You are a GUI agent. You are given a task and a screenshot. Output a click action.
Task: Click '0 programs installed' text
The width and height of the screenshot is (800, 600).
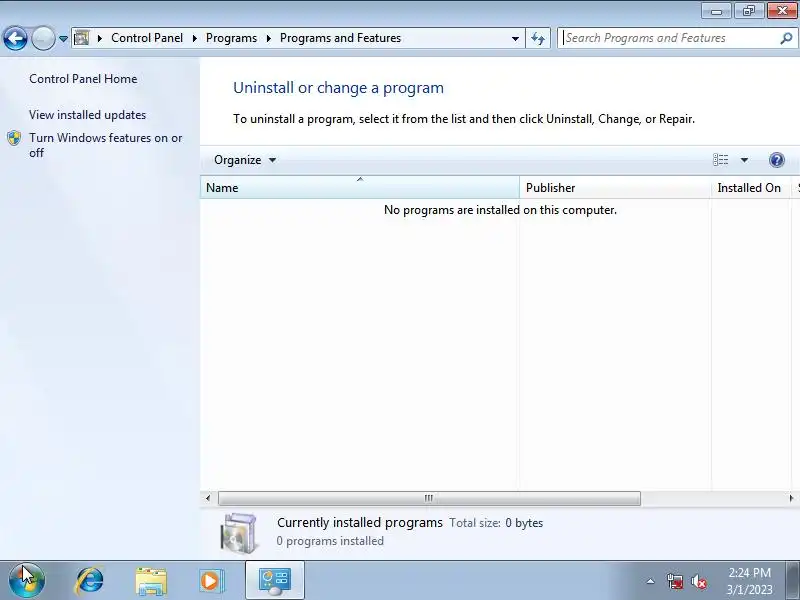pos(330,541)
